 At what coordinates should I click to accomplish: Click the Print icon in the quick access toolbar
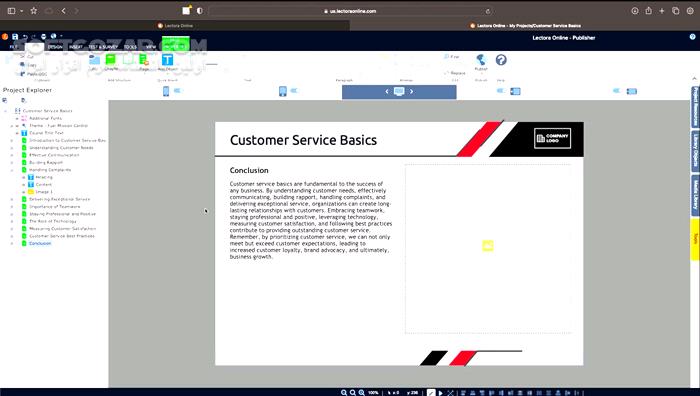43,37
